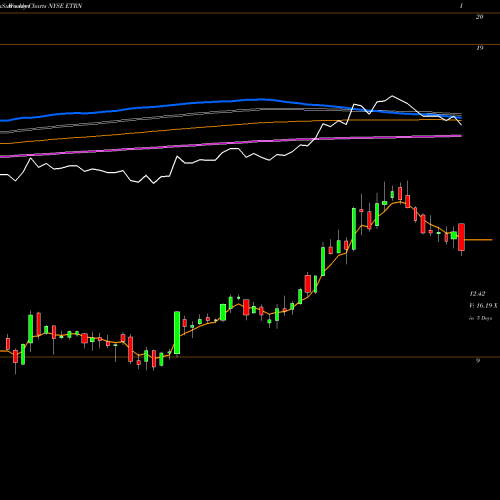Click the current price marker line right of last candle
This screenshot has width=500, height=500.
coord(478,240)
